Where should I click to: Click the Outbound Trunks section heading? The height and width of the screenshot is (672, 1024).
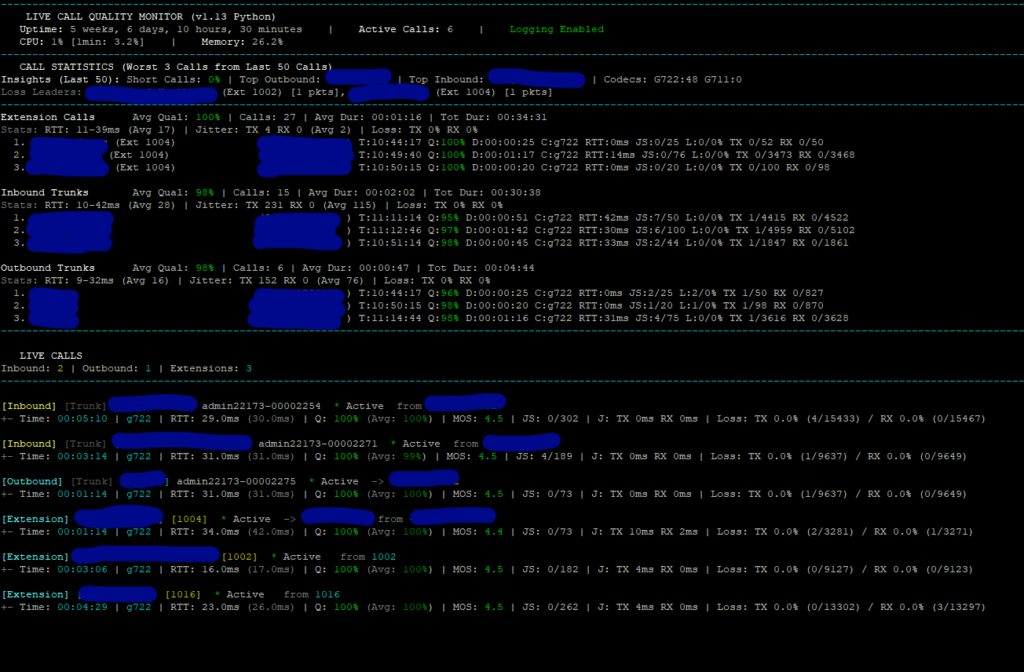[x=48, y=268]
